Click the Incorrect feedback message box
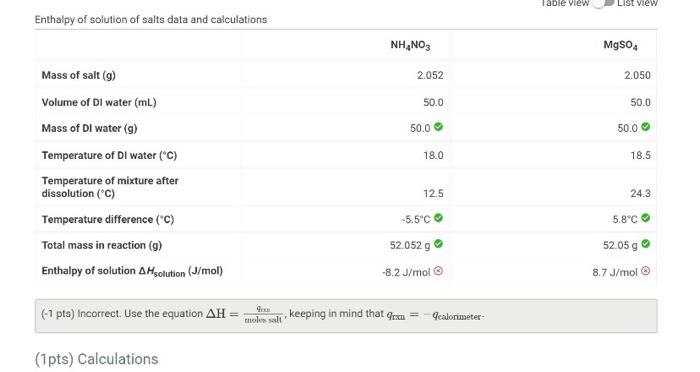 point(346,316)
